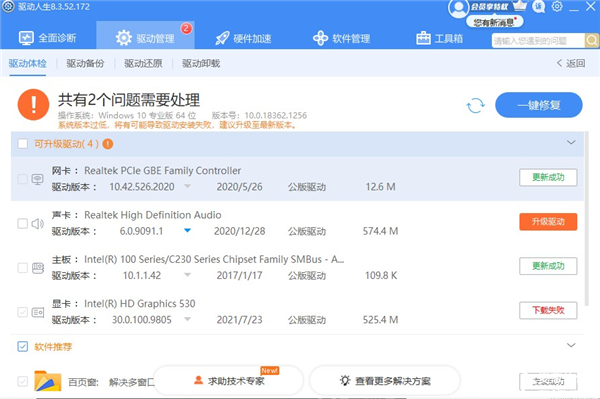Click the orange system version warning text
Image resolution: width=600 pixels, height=399 pixels.
(178, 125)
